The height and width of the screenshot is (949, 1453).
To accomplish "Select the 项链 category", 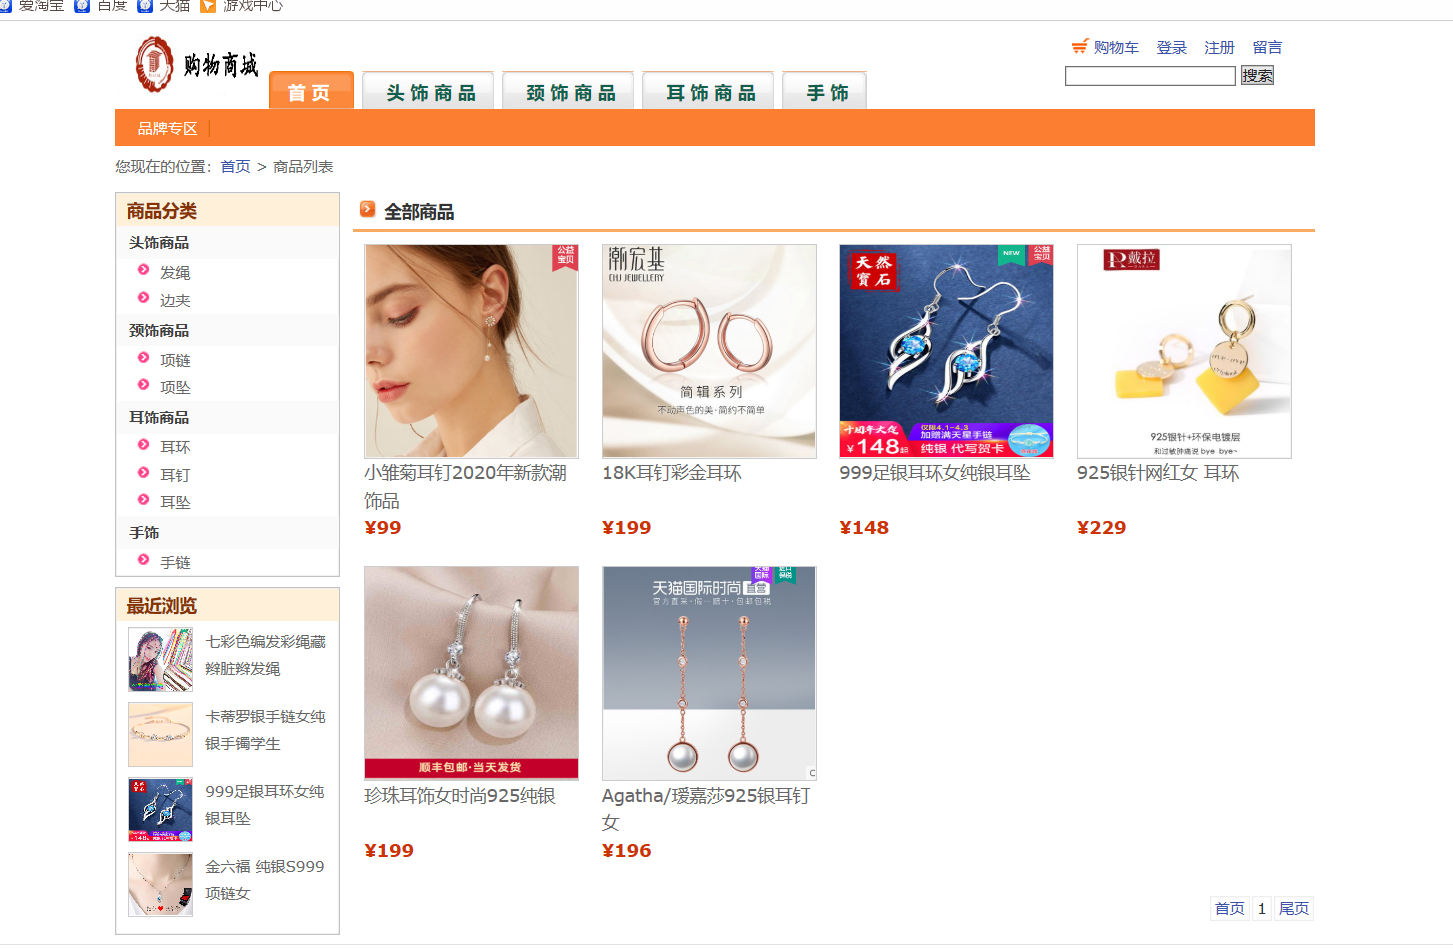I will [x=175, y=360].
